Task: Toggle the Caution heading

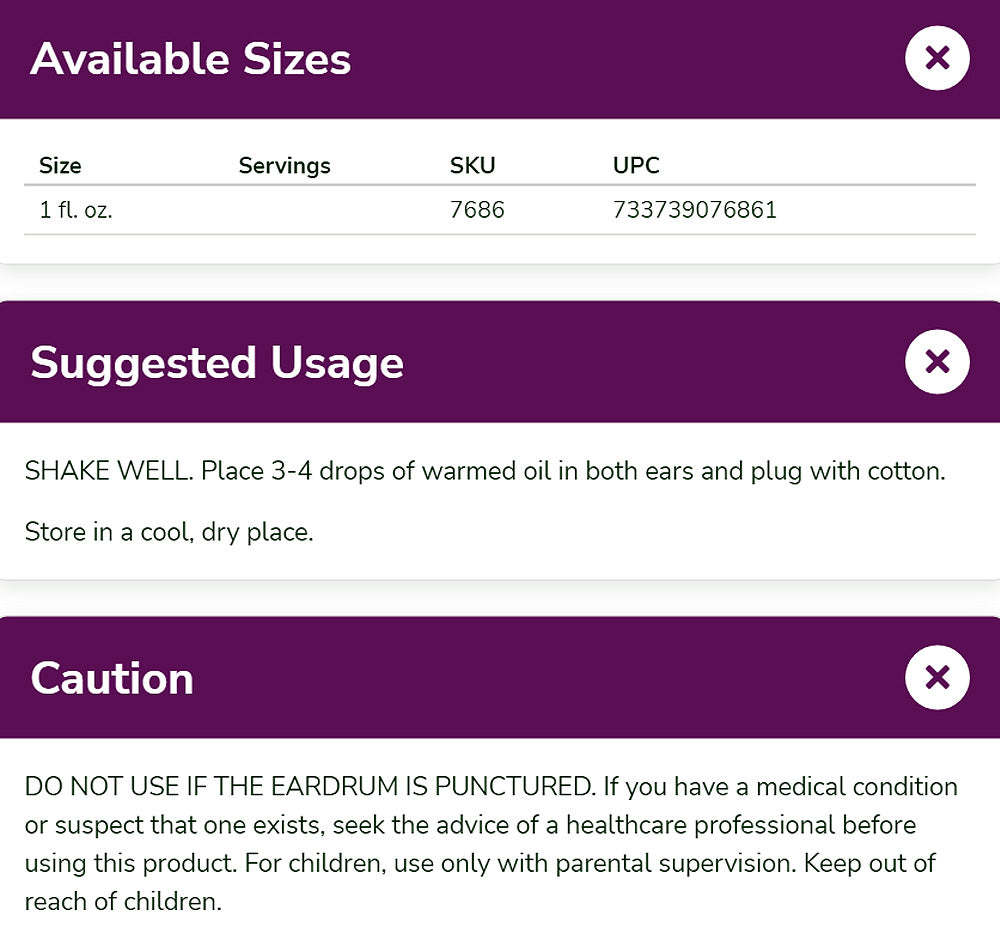Action: (112, 678)
